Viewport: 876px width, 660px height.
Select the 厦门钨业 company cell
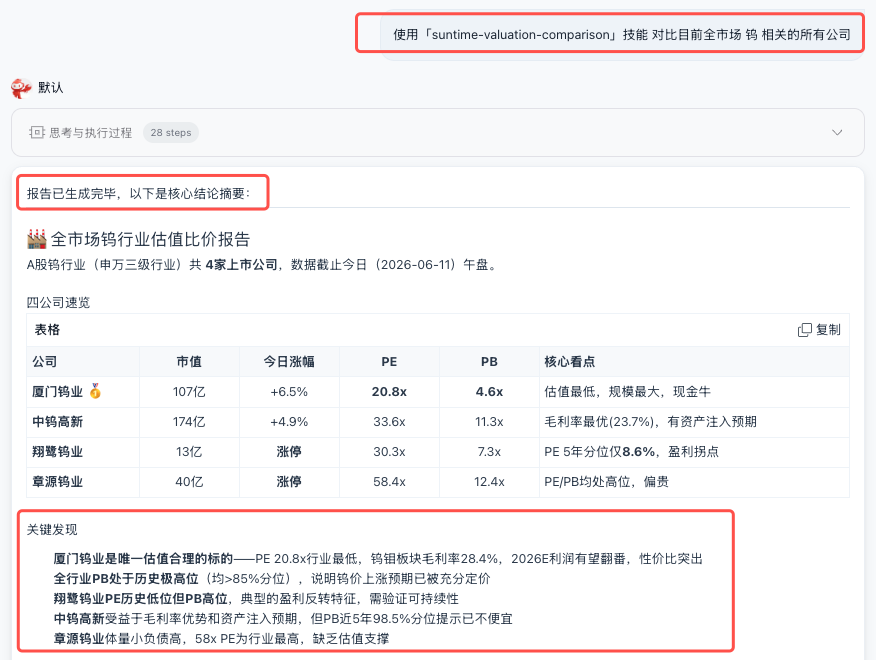point(83,392)
